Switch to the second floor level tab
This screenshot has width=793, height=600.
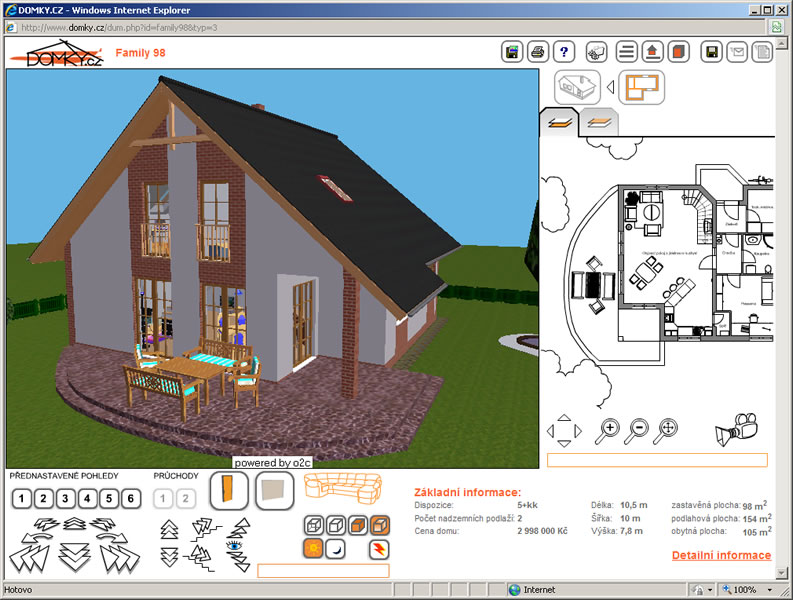click(597, 123)
